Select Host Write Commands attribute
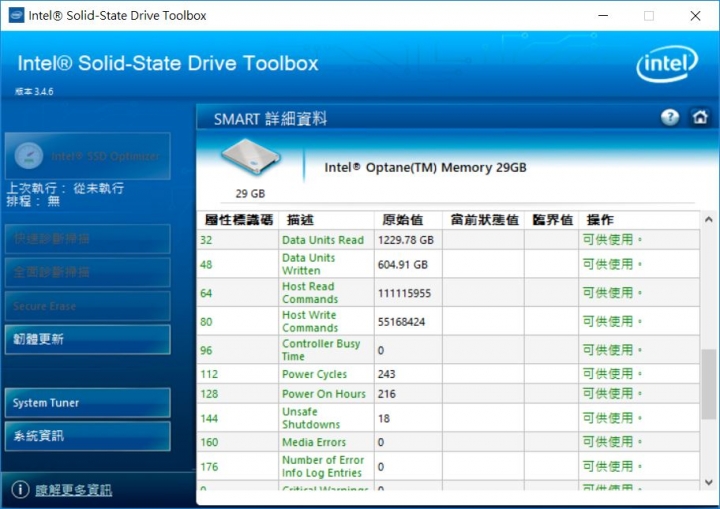This screenshot has height=509, width=720. (310, 321)
